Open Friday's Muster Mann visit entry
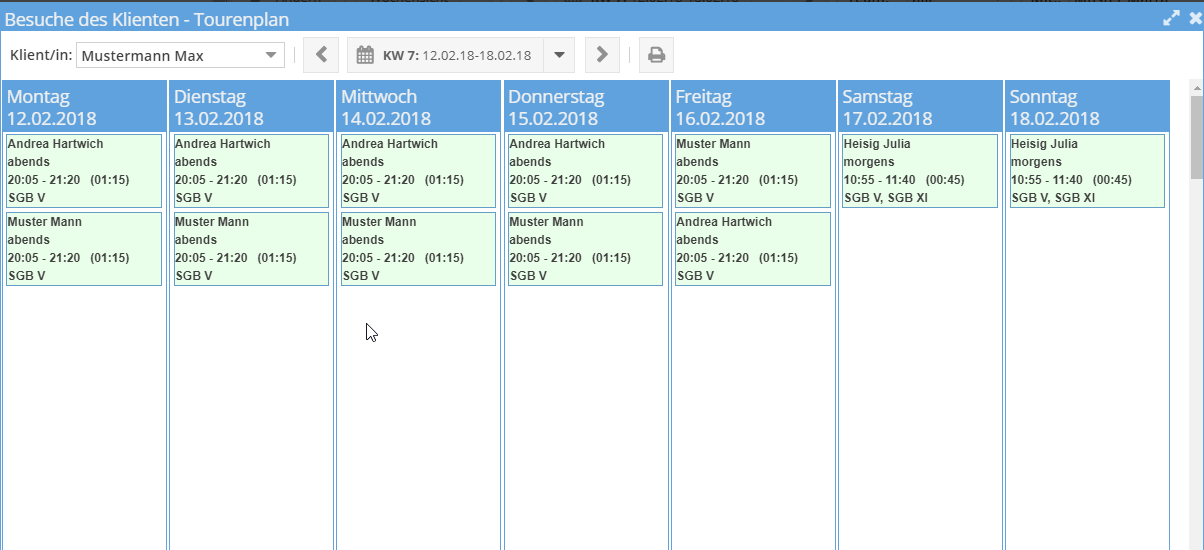This screenshot has width=1204, height=550. (x=752, y=171)
